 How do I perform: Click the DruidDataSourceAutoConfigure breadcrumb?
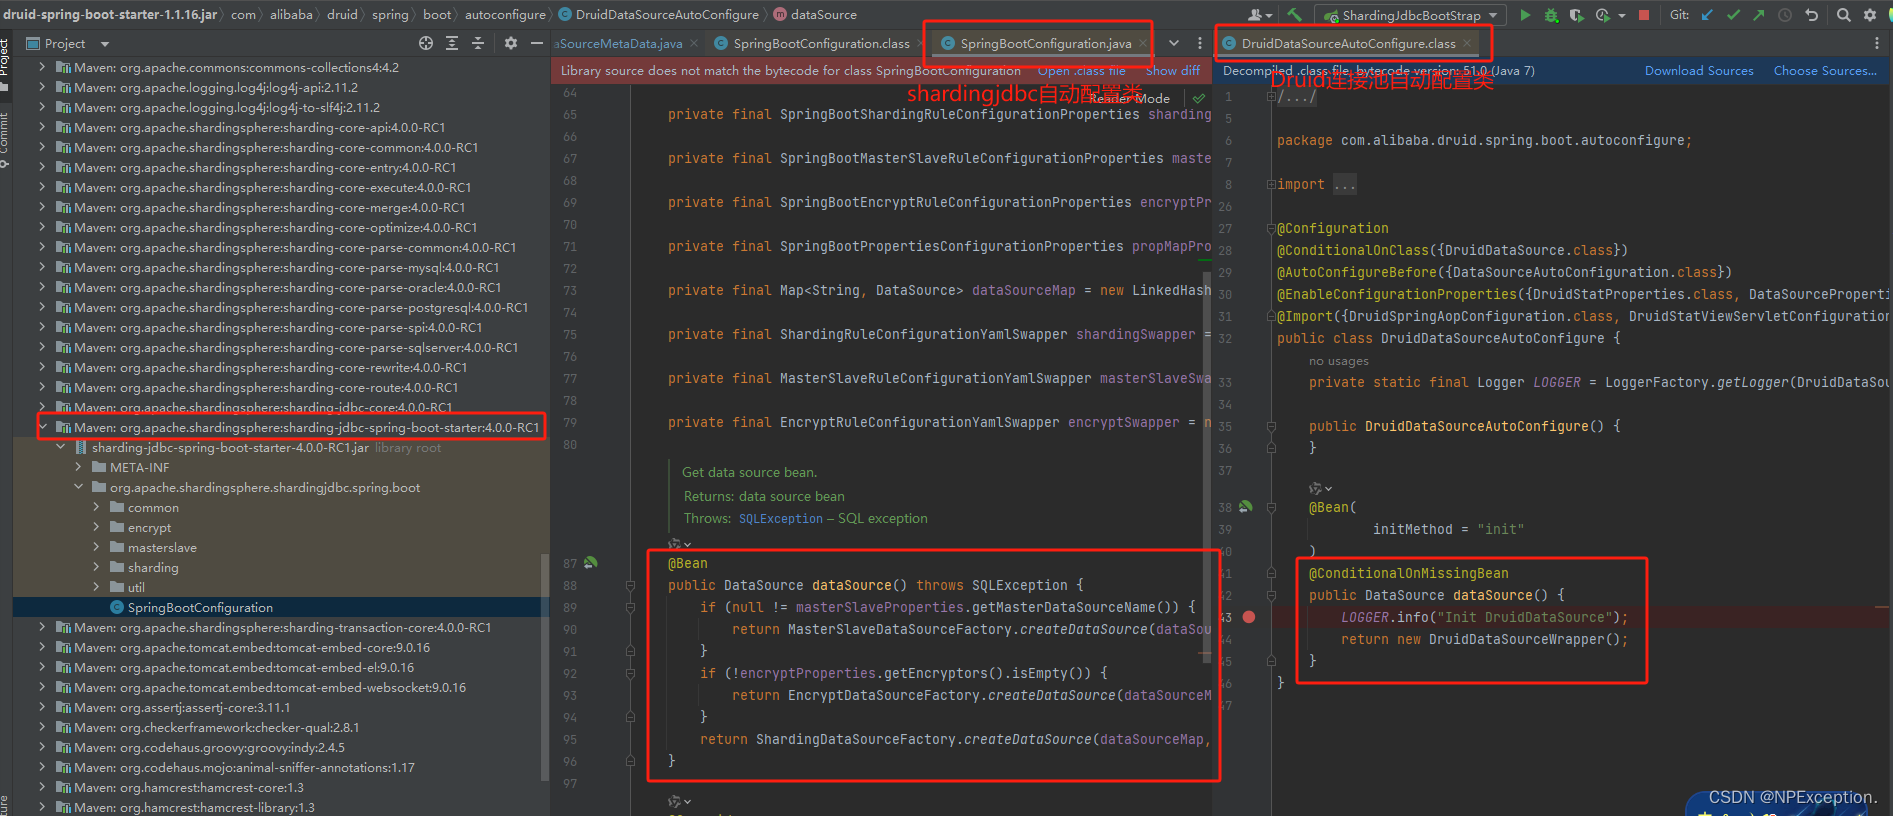click(x=667, y=14)
